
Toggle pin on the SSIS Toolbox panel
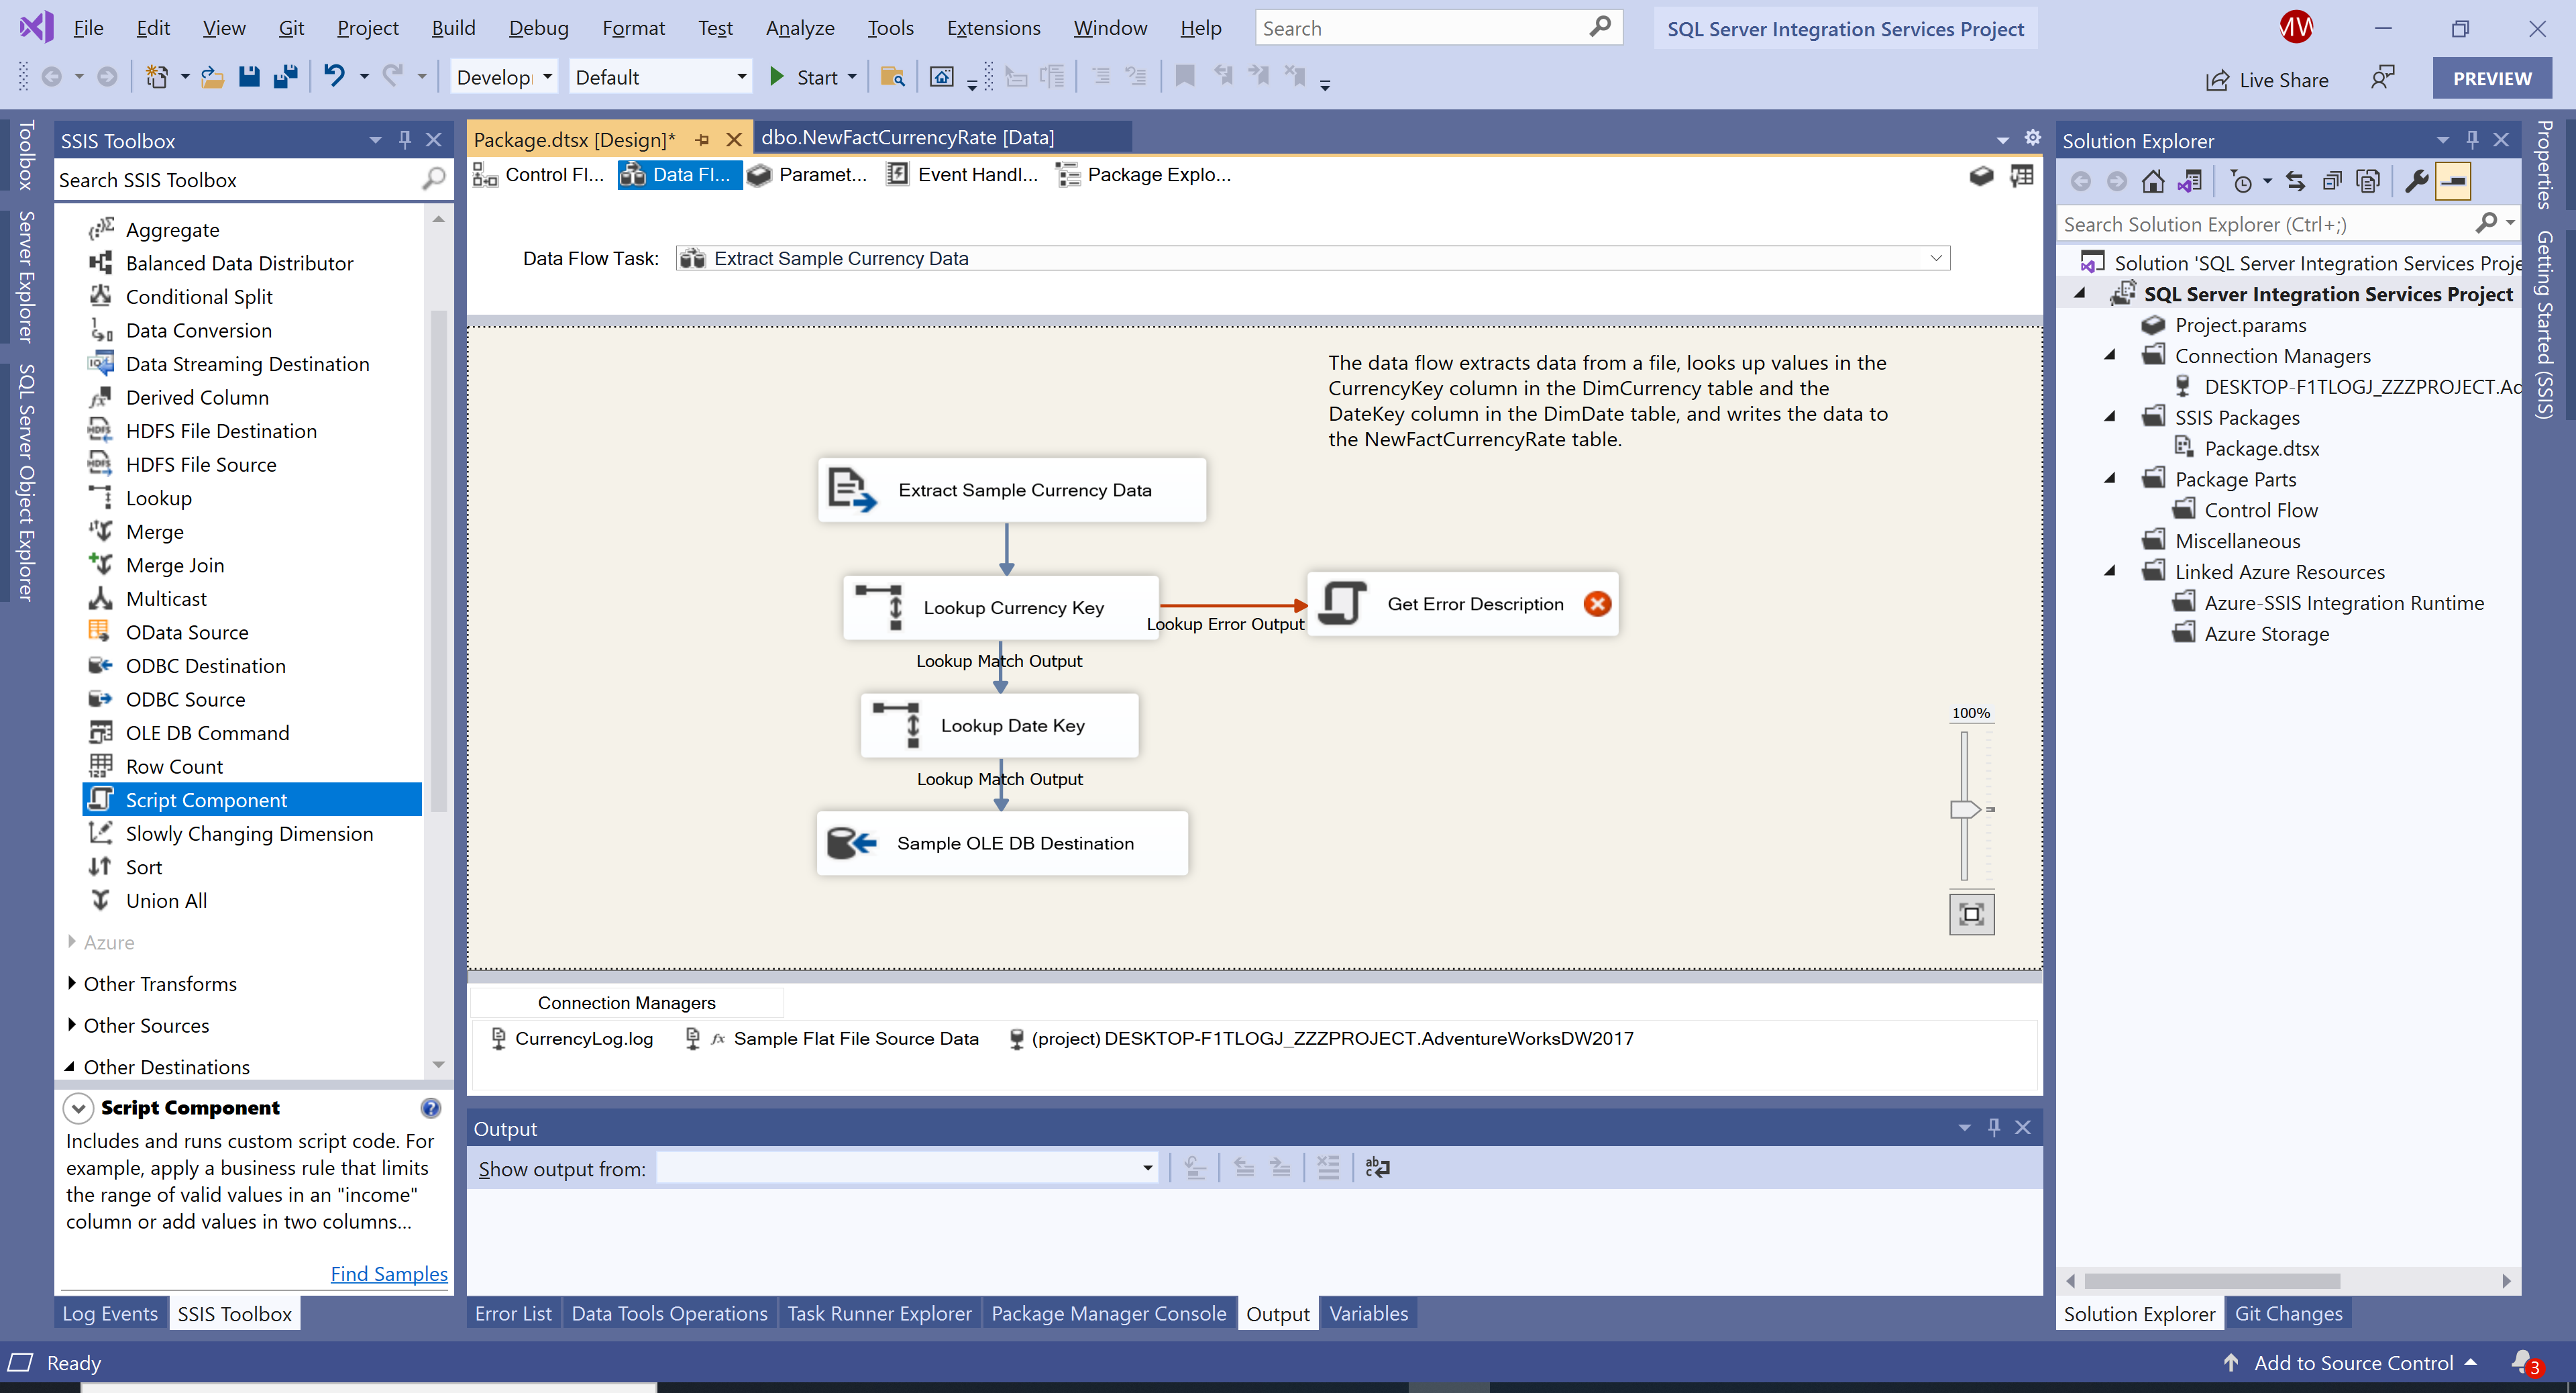coord(405,140)
